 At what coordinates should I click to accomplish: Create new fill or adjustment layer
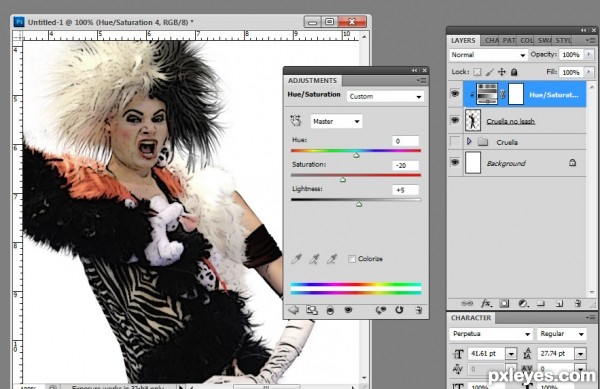coord(523,303)
